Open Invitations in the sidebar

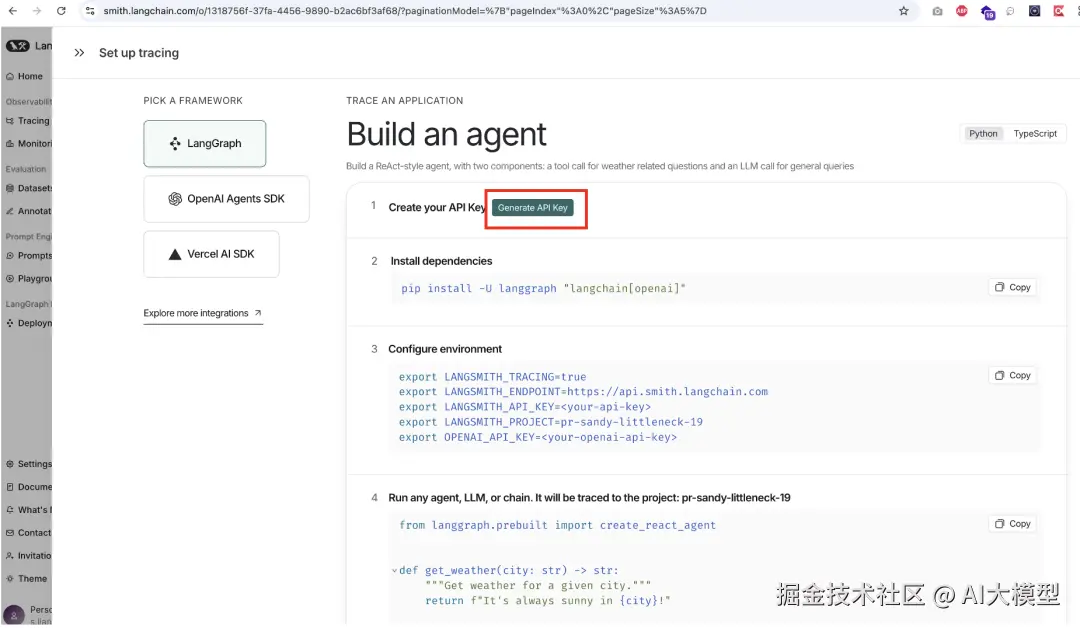[28, 556]
